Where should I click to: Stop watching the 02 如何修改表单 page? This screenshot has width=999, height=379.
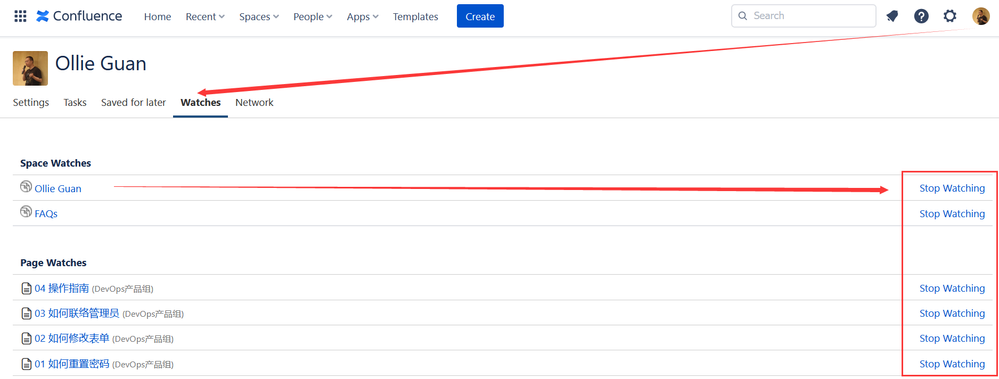coord(952,338)
